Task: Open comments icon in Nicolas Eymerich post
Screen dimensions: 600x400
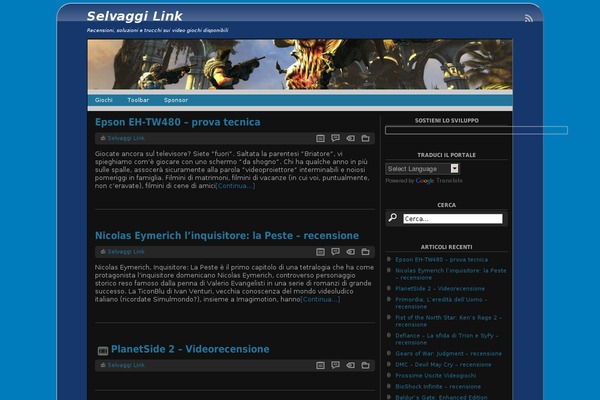Action: (x=335, y=251)
